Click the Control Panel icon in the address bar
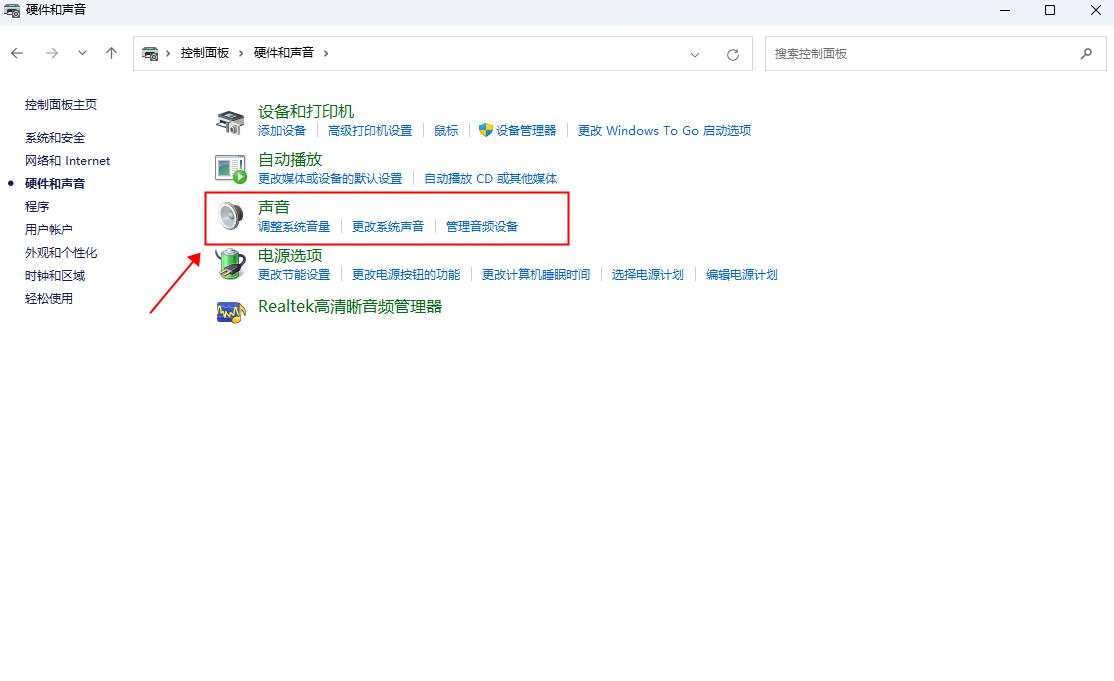The height and width of the screenshot is (681, 1114). click(150, 52)
